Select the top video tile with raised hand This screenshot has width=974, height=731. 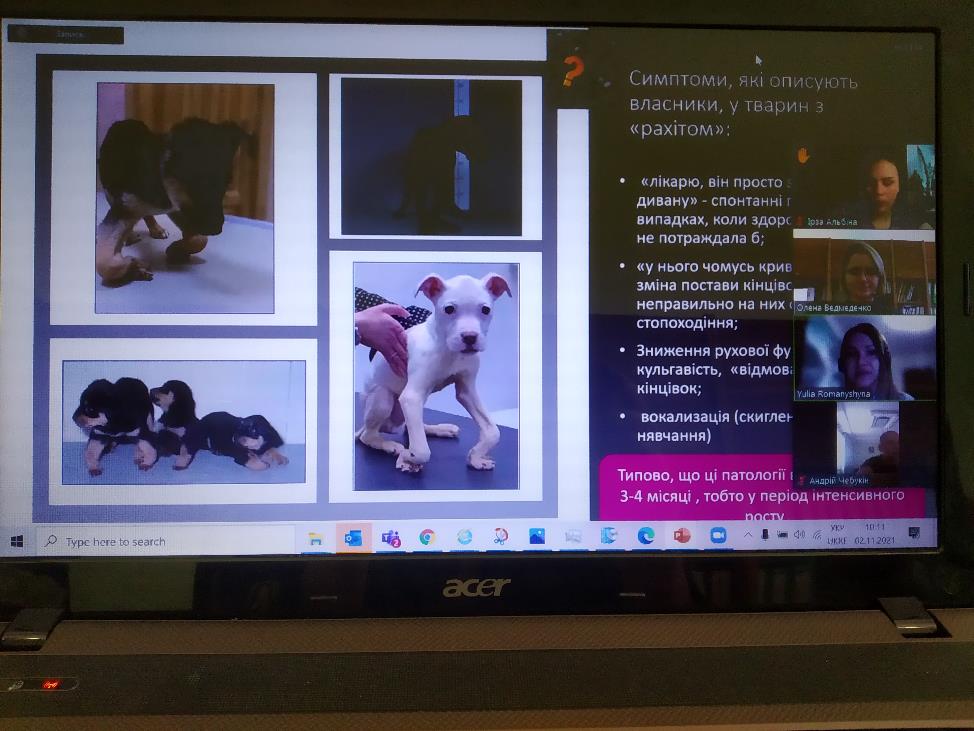(864, 187)
